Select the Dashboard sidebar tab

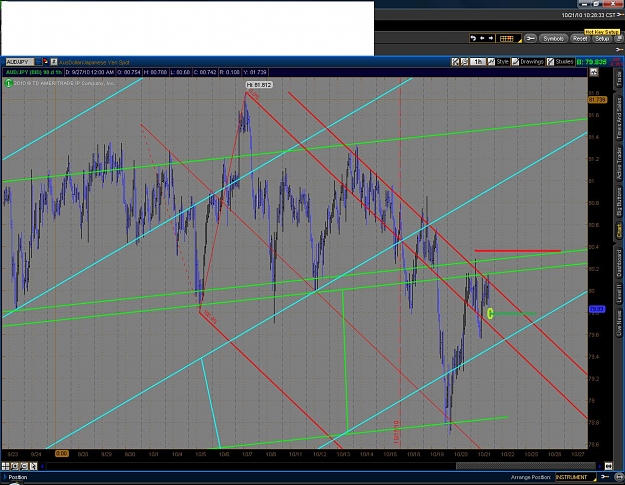click(619, 263)
